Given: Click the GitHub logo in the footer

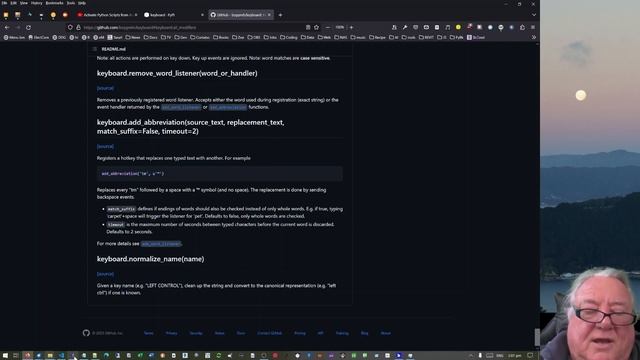Looking at the screenshot, I should coord(86,333).
